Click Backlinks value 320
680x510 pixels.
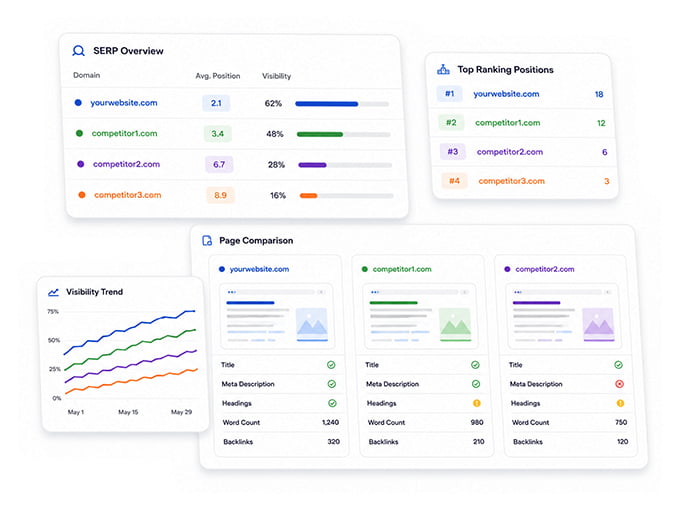coord(333,441)
